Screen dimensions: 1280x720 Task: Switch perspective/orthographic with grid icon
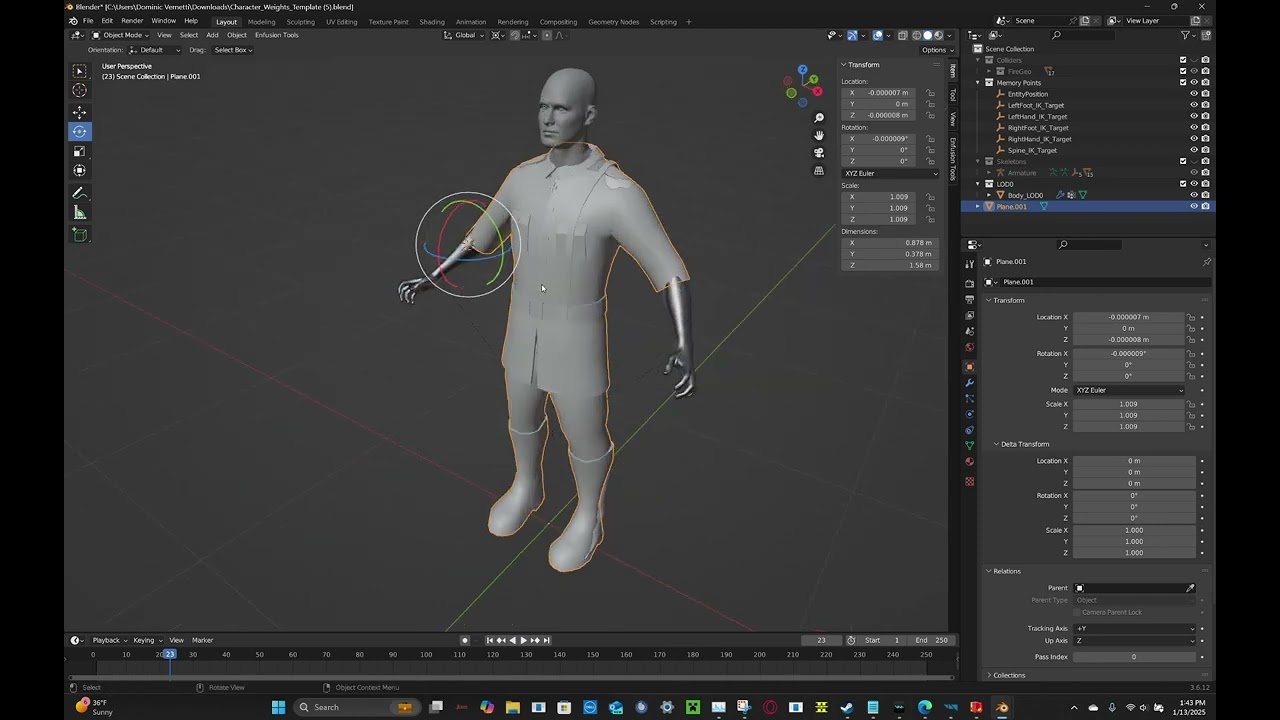click(819, 171)
